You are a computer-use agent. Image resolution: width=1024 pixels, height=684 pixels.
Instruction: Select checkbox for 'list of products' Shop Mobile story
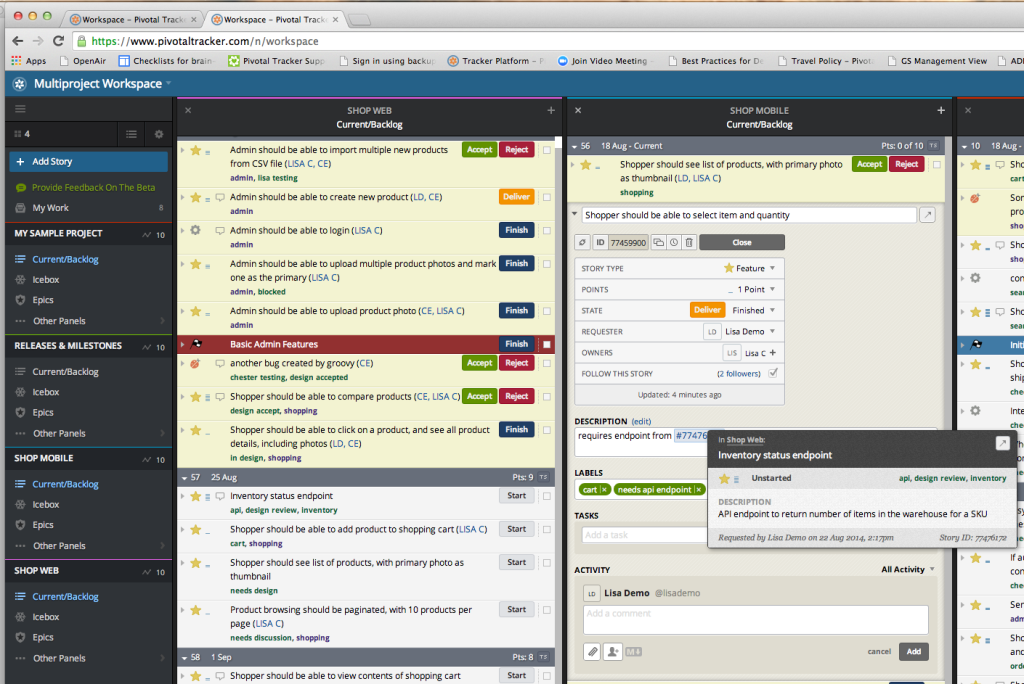click(937, 165)
